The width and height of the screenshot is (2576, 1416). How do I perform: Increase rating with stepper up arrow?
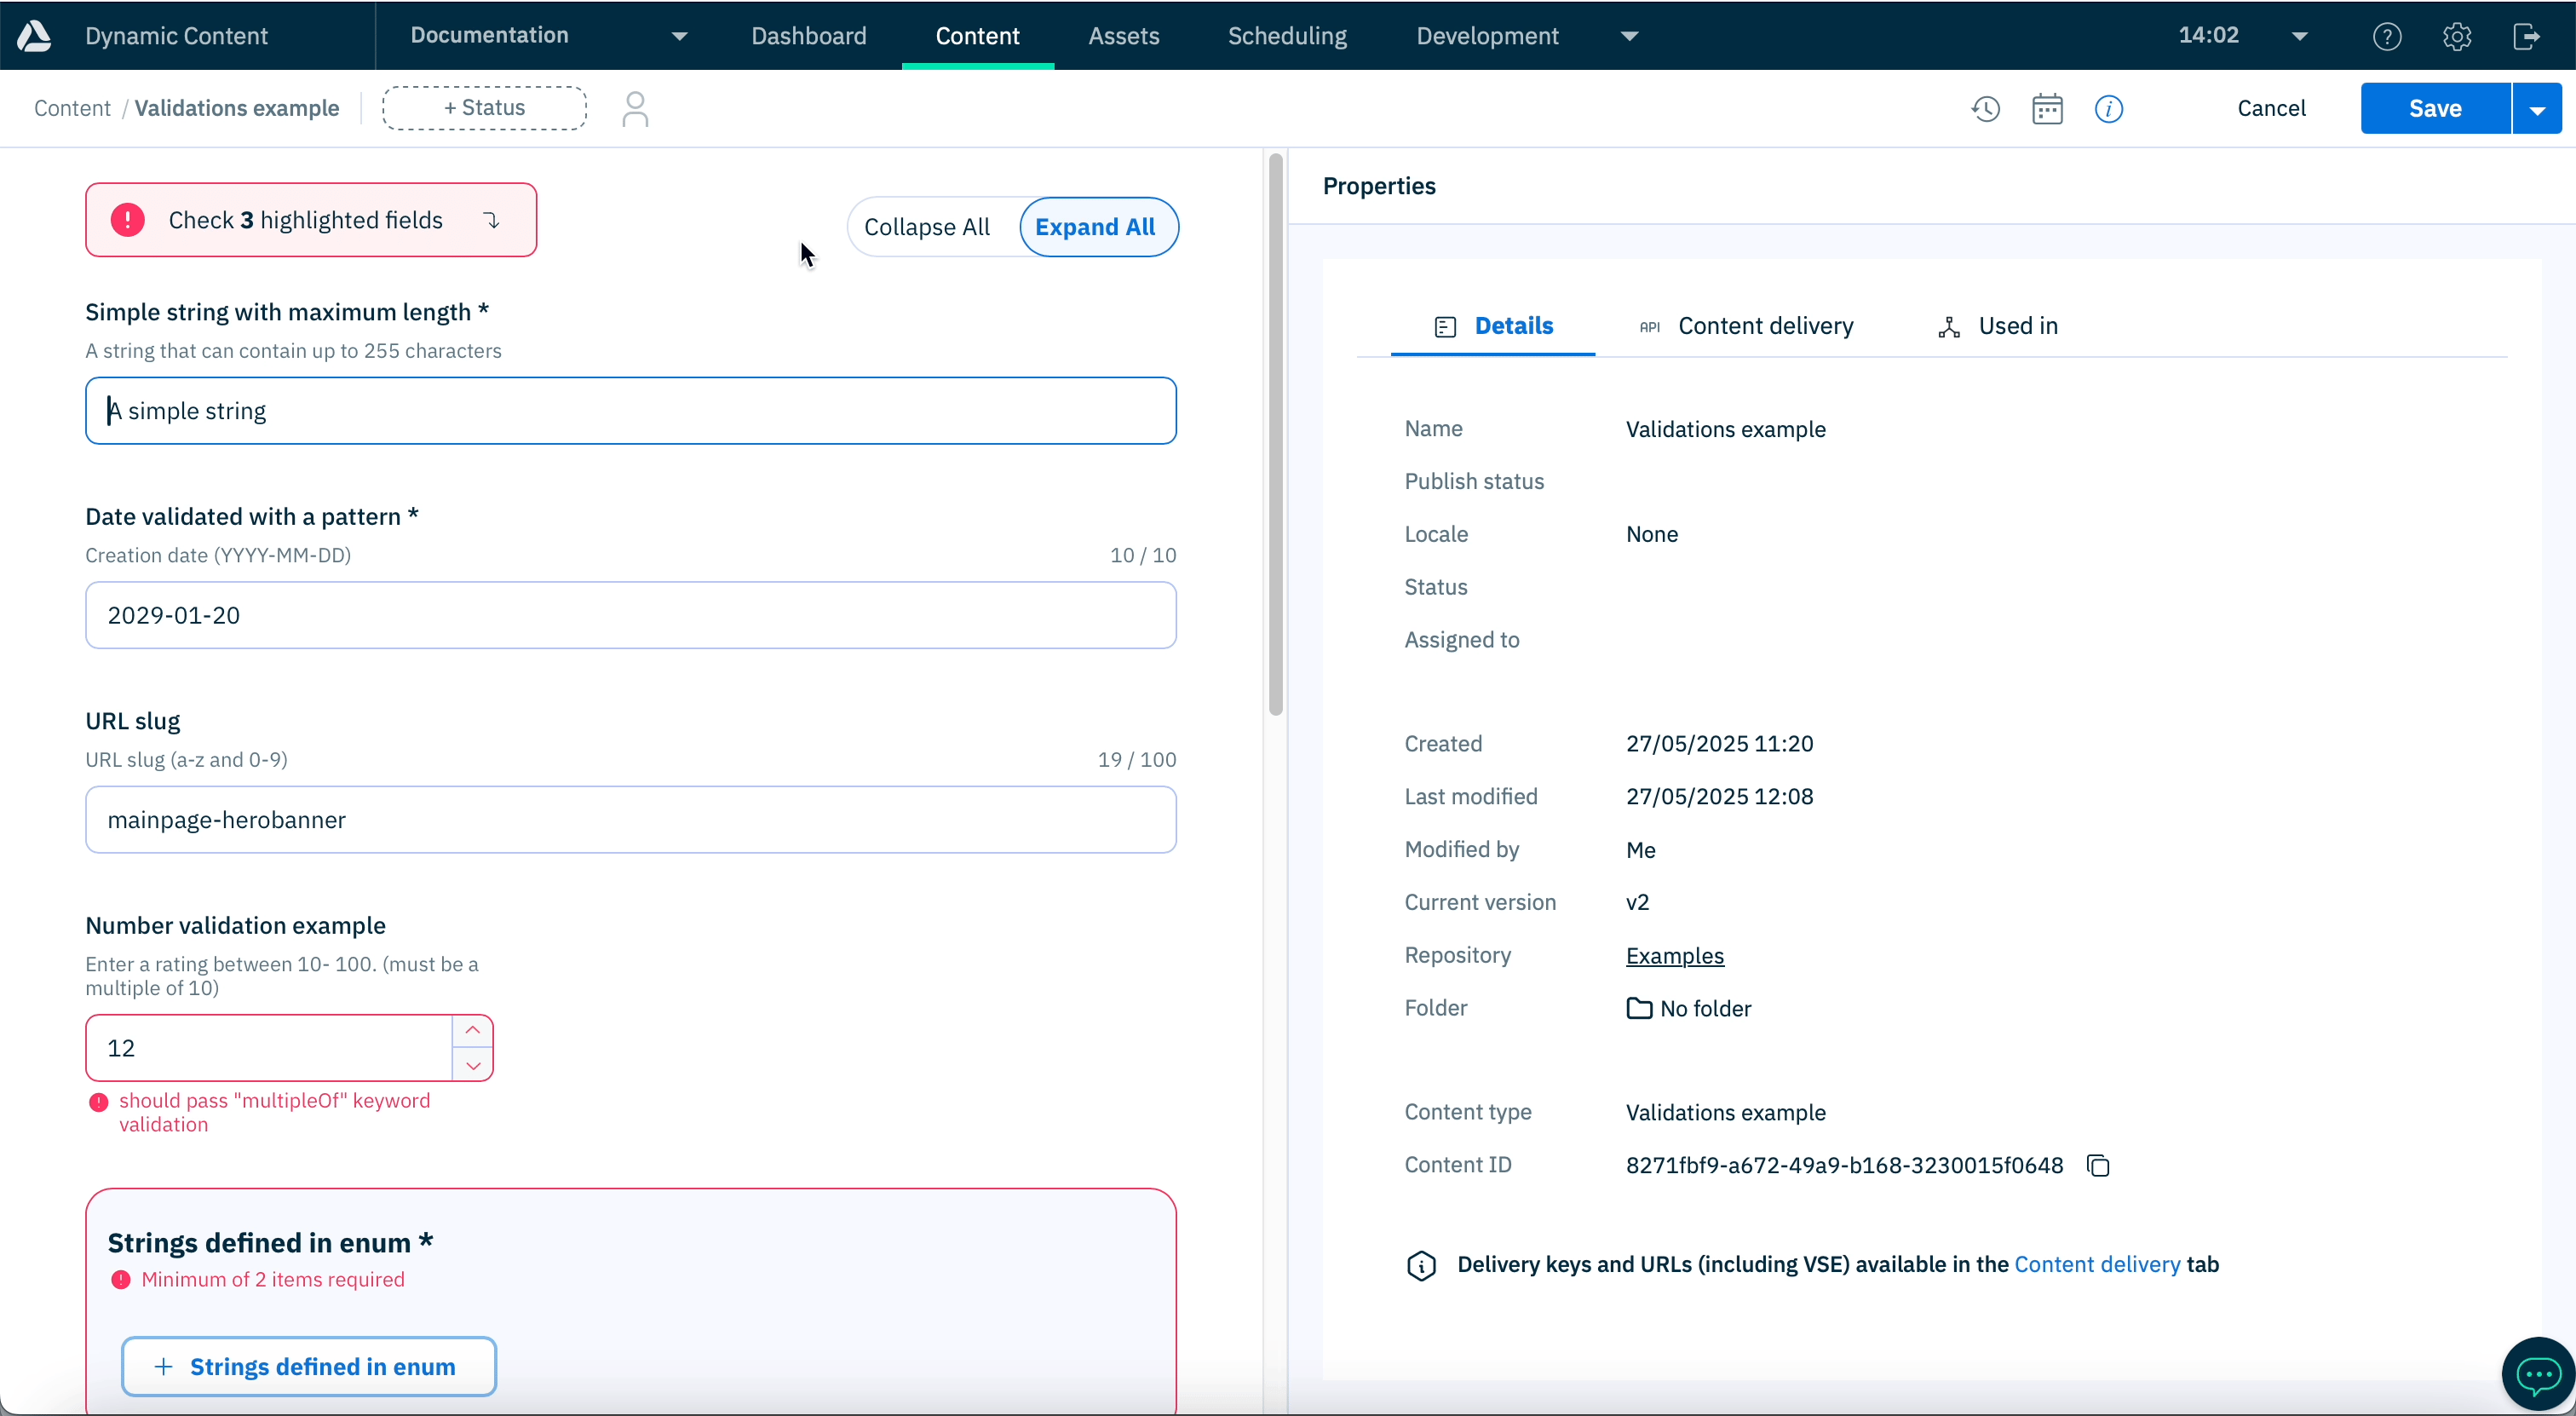[473, 1030]
